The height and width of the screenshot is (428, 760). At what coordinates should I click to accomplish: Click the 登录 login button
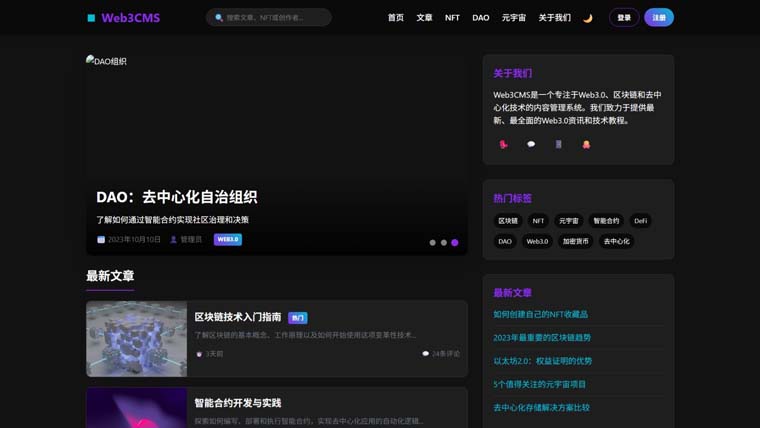click(x=624, y=18)
